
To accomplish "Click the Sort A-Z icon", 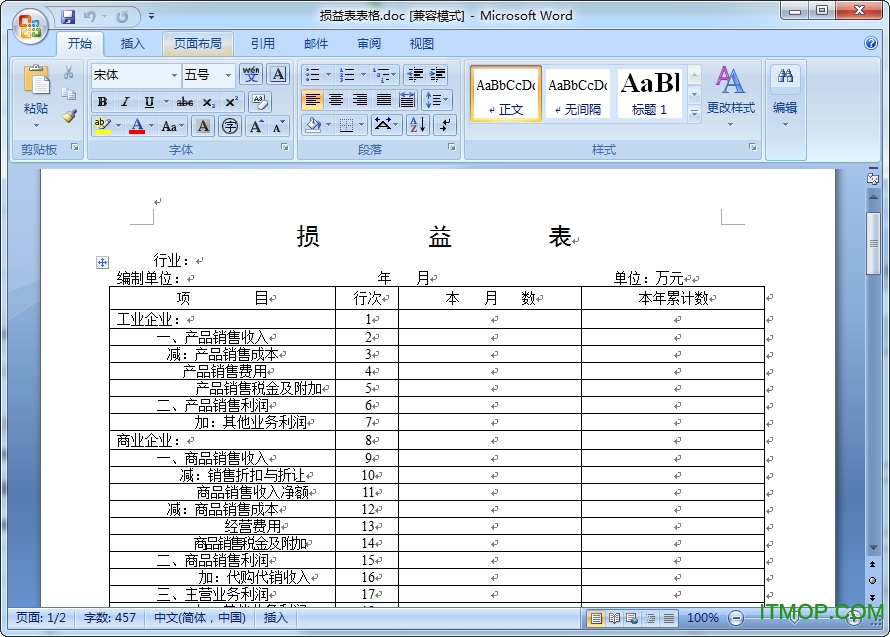I will click(x=417, y=125).
